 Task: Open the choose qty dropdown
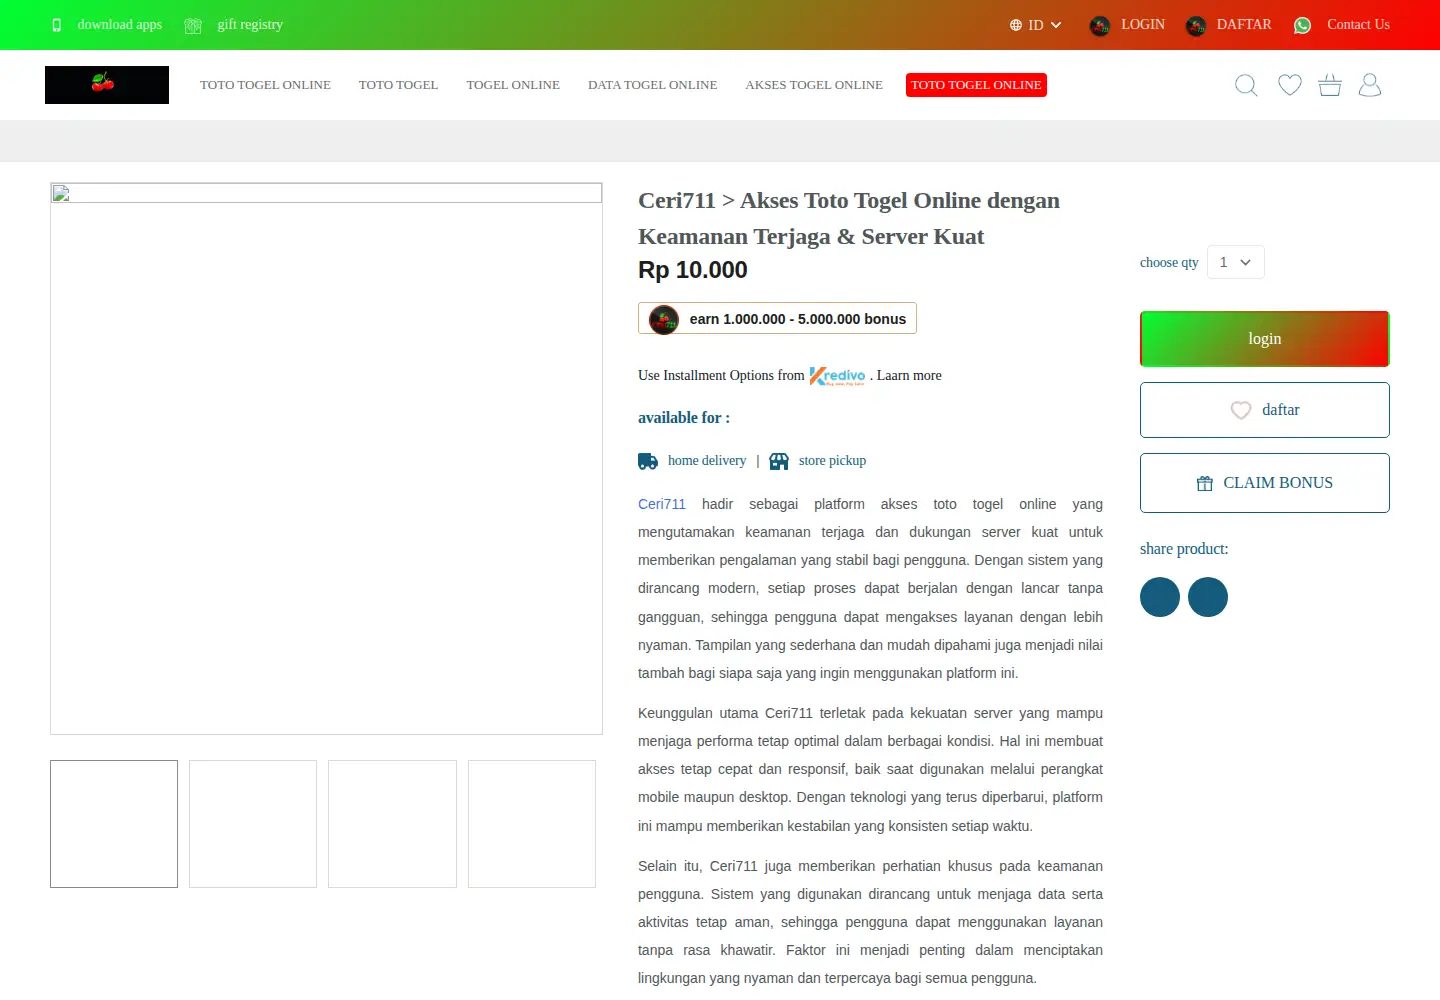(1236, 262)
